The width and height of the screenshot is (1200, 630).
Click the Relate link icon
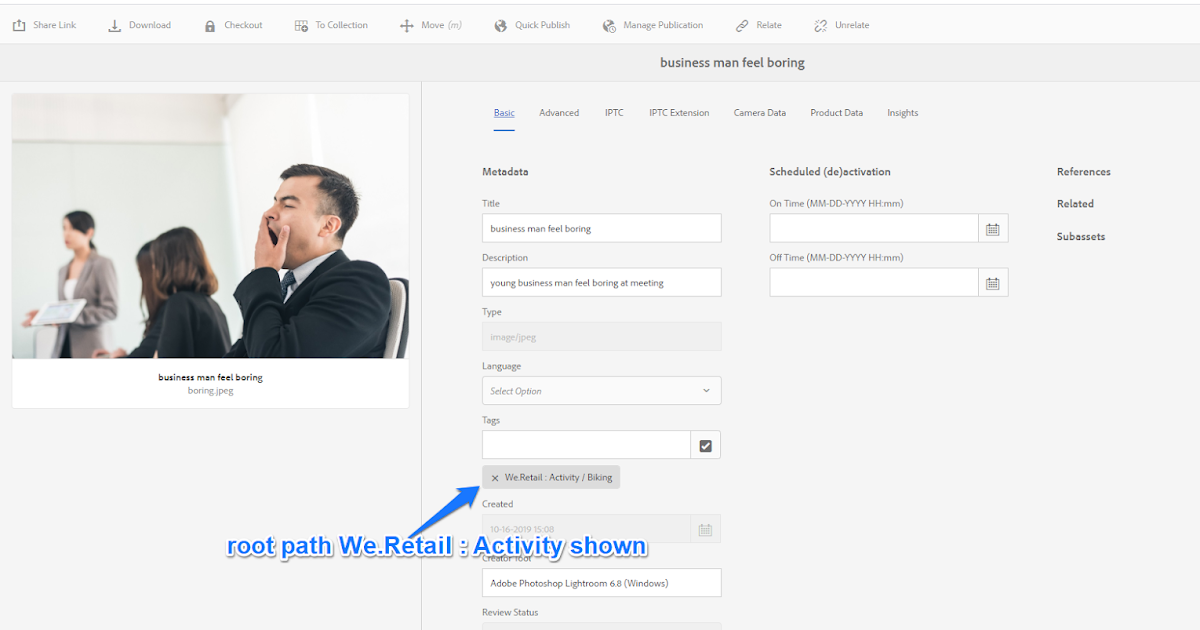740,24
